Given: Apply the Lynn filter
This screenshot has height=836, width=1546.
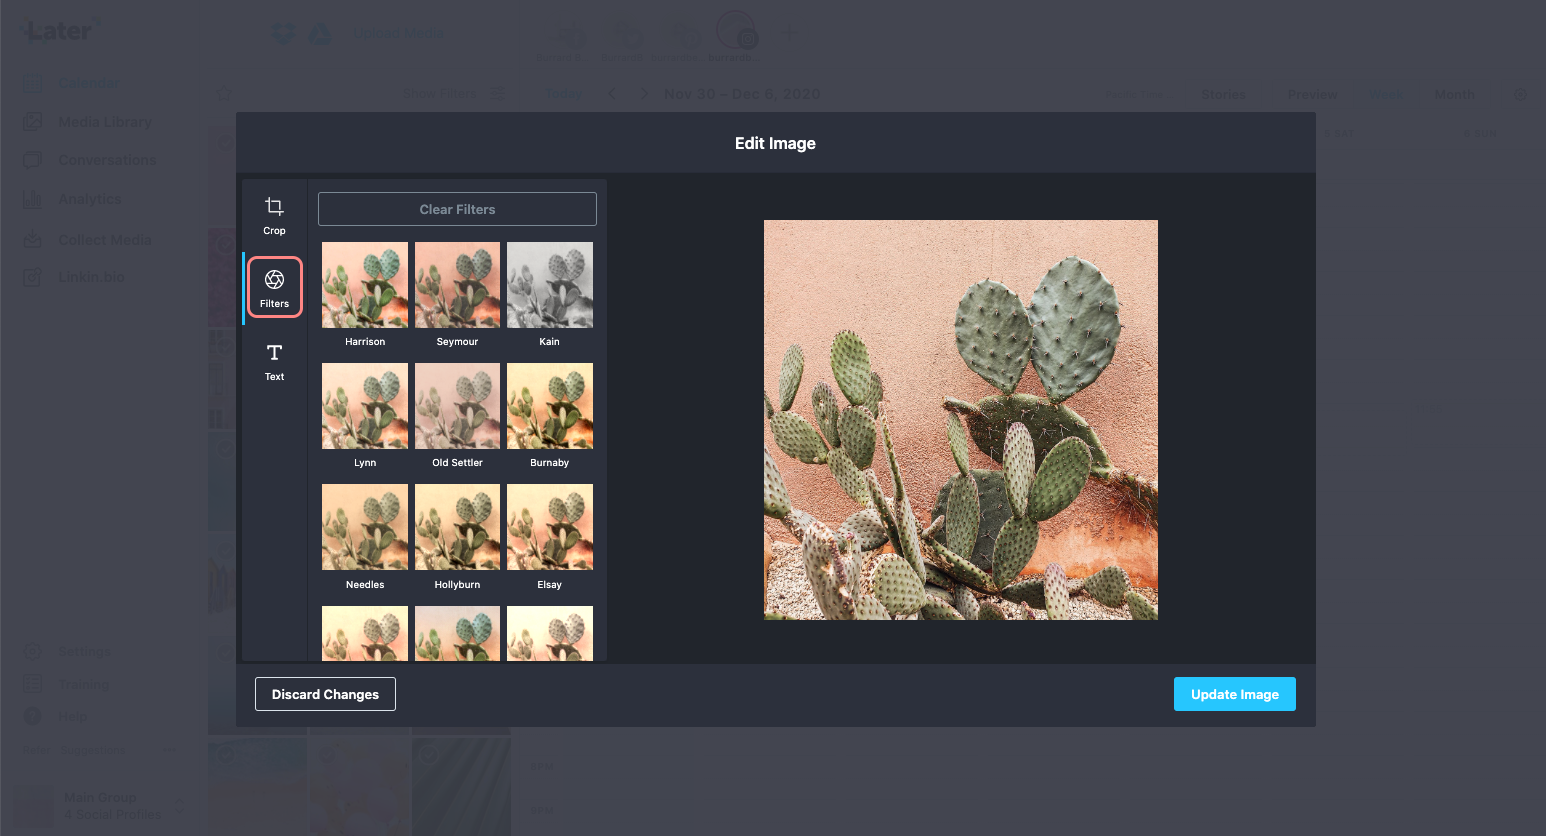Looking at the screenshot, I should tap(365, 406).
